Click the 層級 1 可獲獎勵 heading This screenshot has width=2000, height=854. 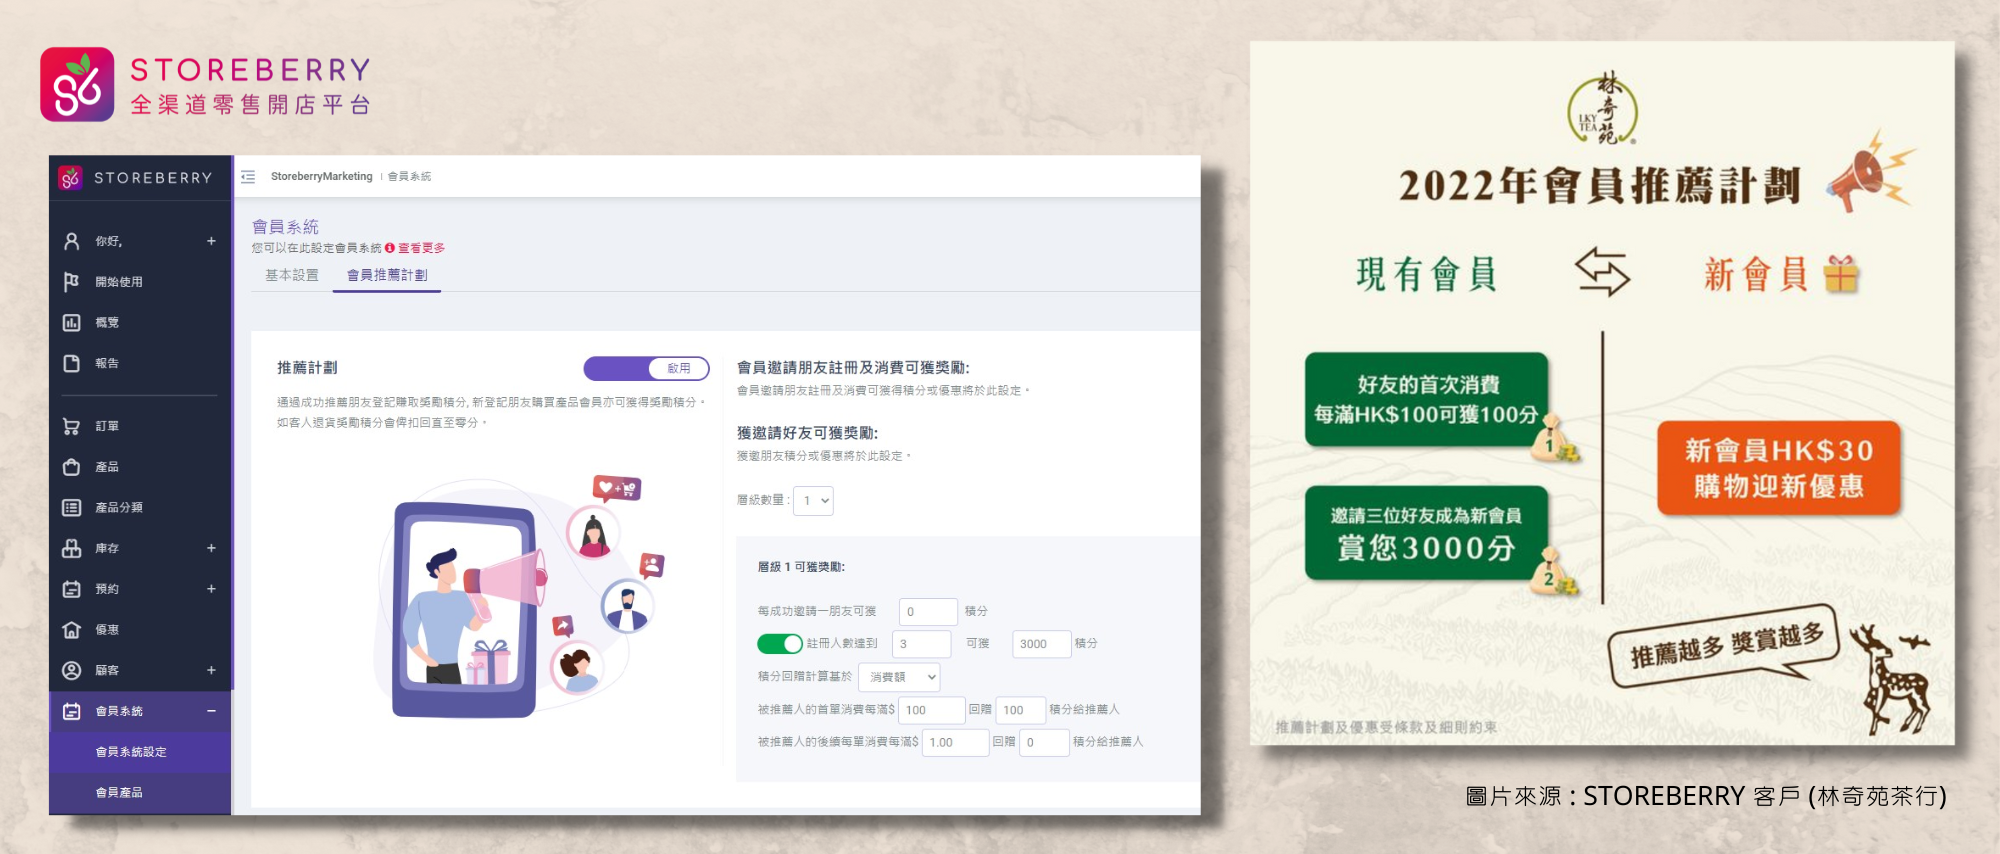[x=801, y=567]
